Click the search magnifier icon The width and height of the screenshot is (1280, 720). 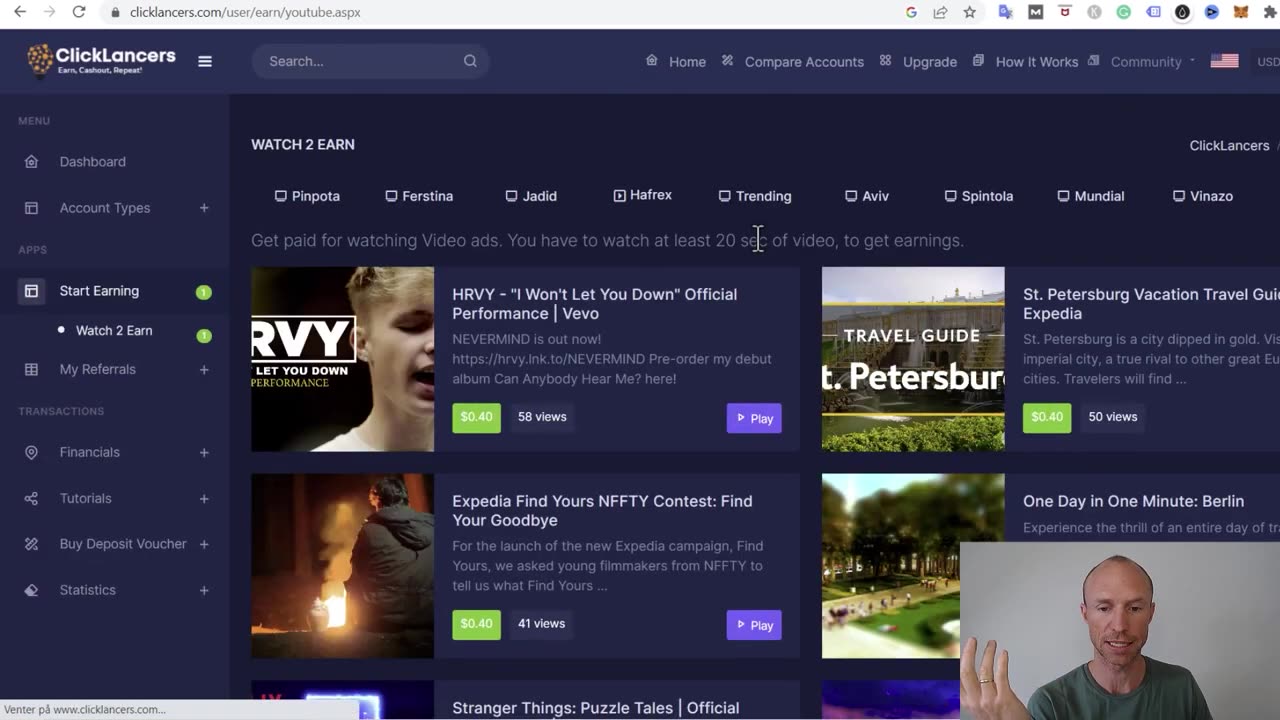point(470,61)
